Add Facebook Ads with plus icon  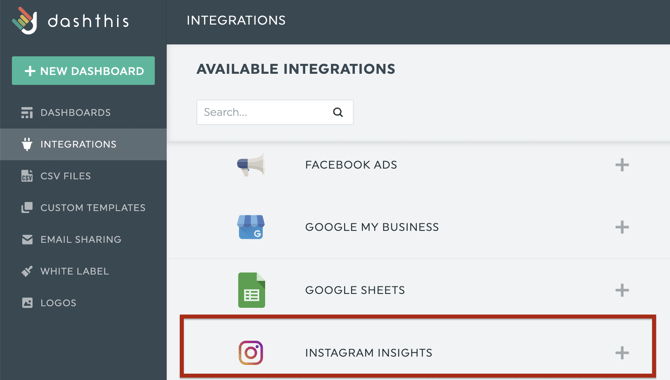(x=622, y=165)
